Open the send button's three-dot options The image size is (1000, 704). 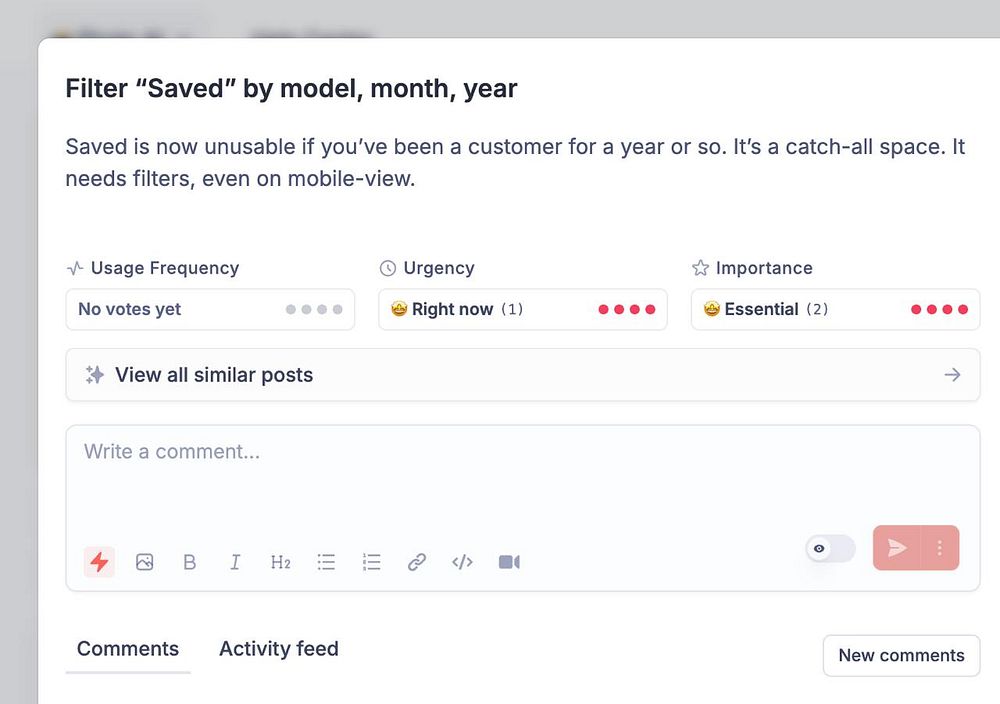point(940,548)
